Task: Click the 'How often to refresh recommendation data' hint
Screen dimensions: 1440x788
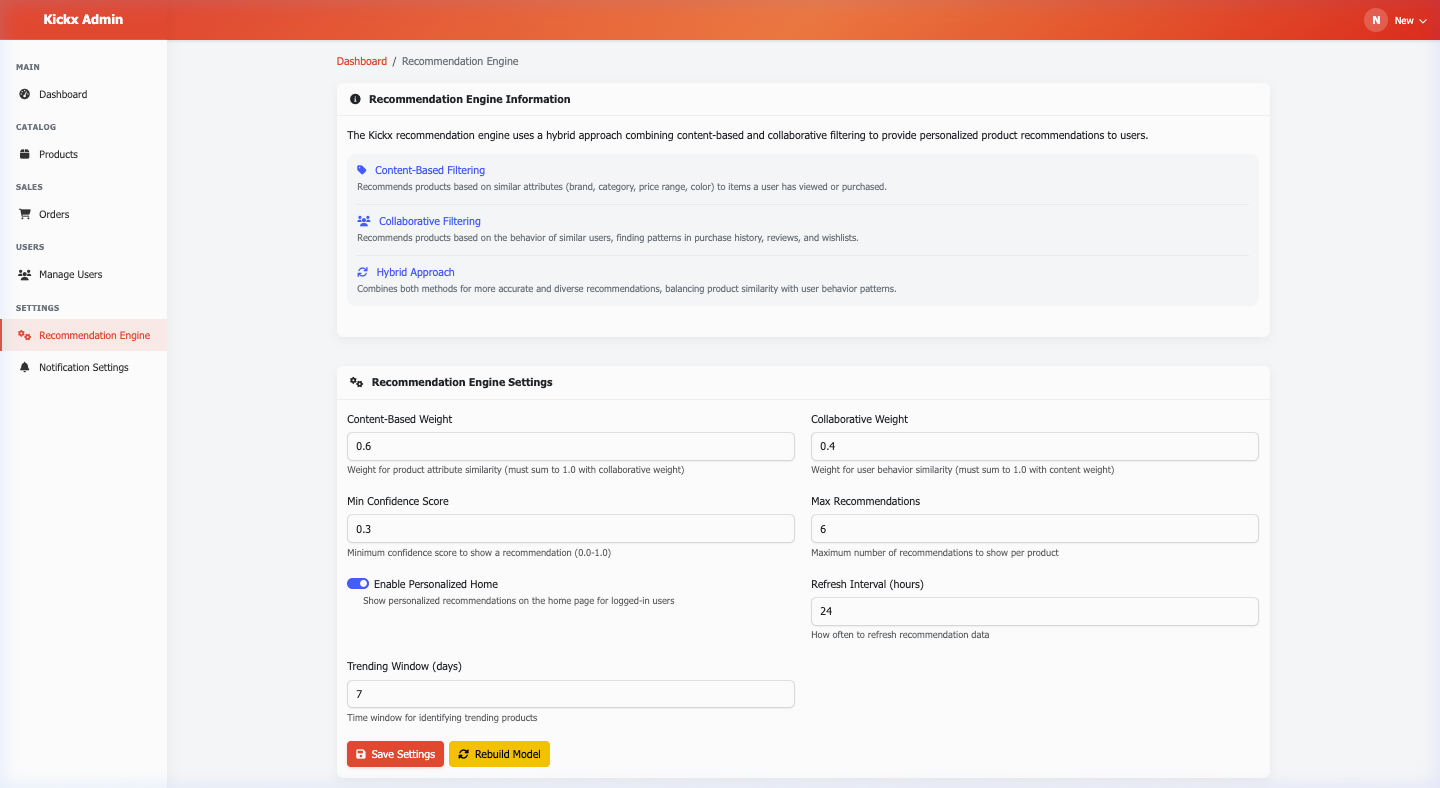Action: [900, 635]
